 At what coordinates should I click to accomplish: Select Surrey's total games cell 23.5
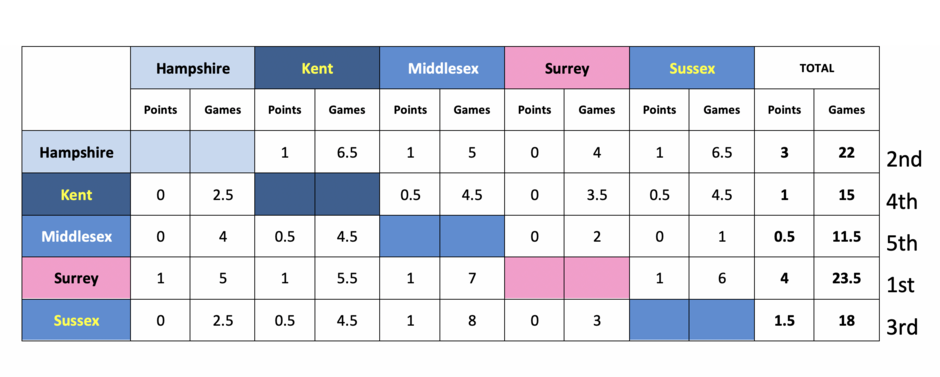point(846,278)
